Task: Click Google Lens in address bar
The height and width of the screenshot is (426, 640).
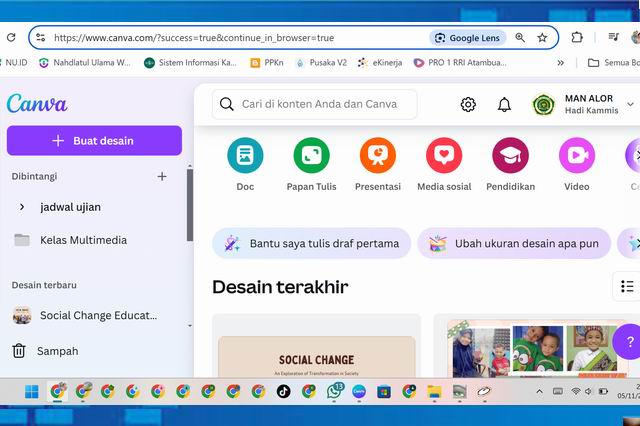Action: pos(467,38)
